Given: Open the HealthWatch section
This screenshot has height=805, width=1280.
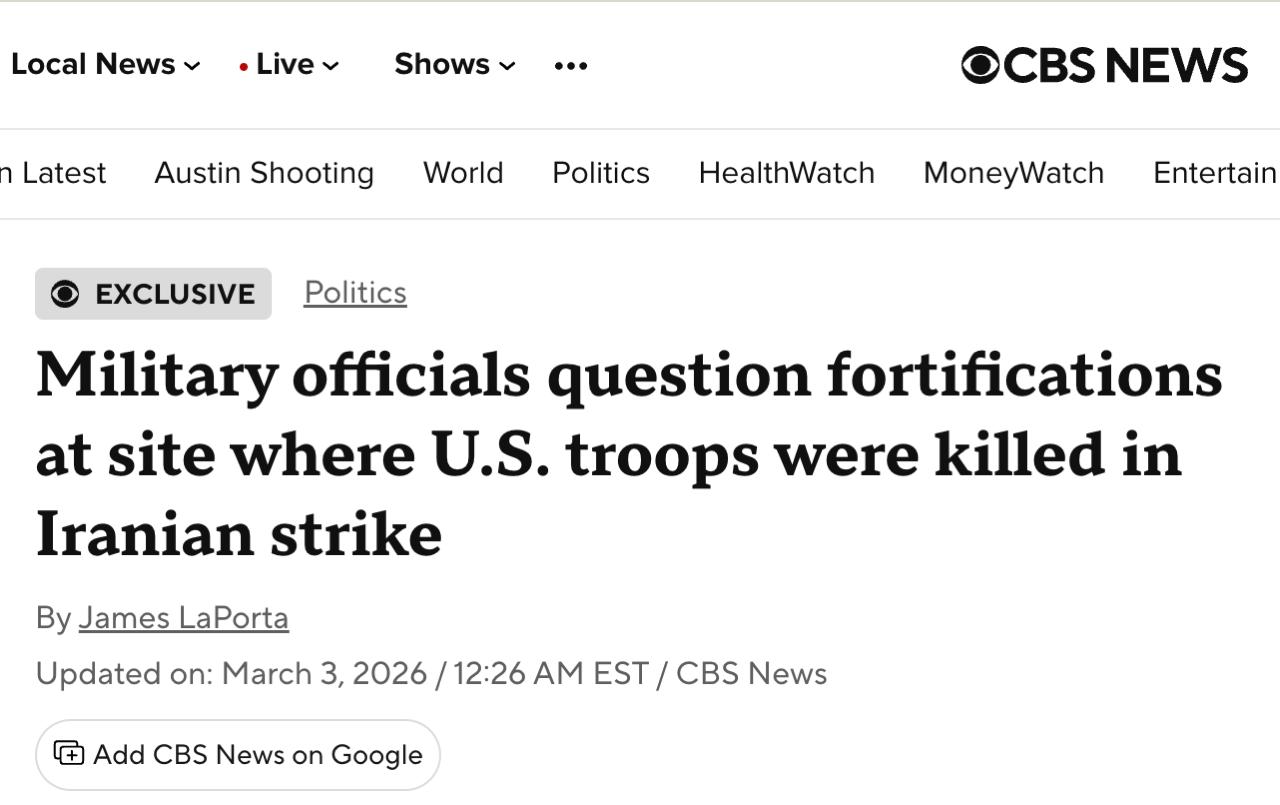Looking at the screenshot, I should pos(786,173).
